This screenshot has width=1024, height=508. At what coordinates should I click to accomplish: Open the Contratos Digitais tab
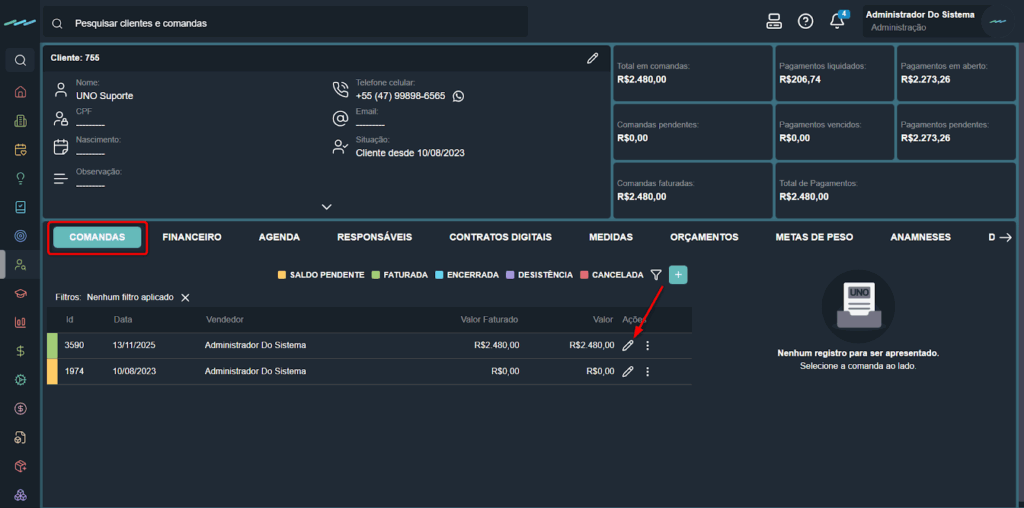pyautogui.click(x=500, y=237)
